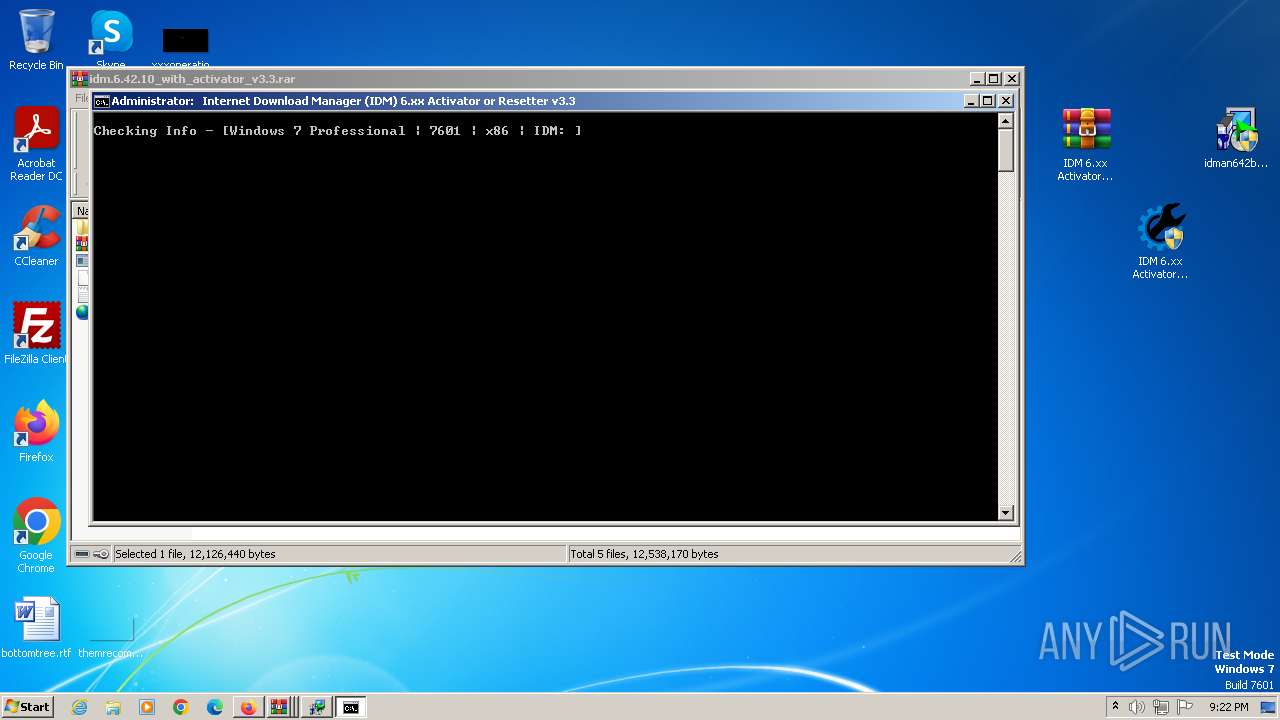This screenshot has height=720, width=1280.
Task: Switch to Firefox on the taskbar
Action: tap(248, 707)
